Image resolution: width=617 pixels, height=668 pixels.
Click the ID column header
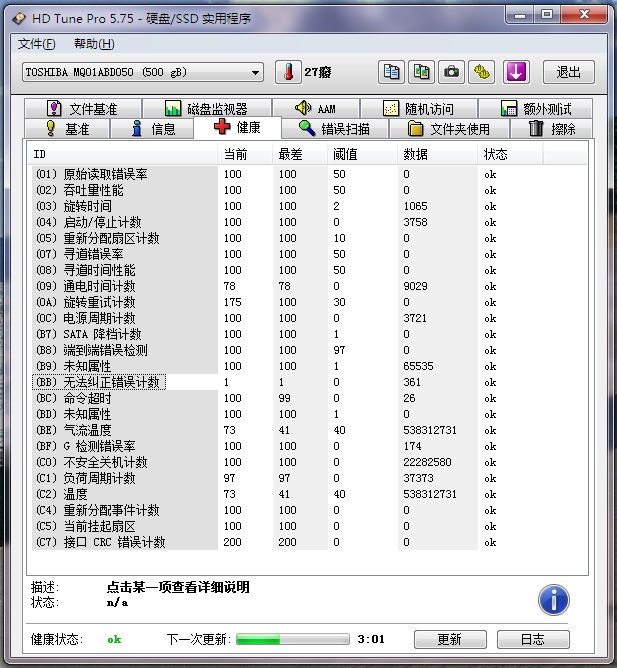click(122, 154)
